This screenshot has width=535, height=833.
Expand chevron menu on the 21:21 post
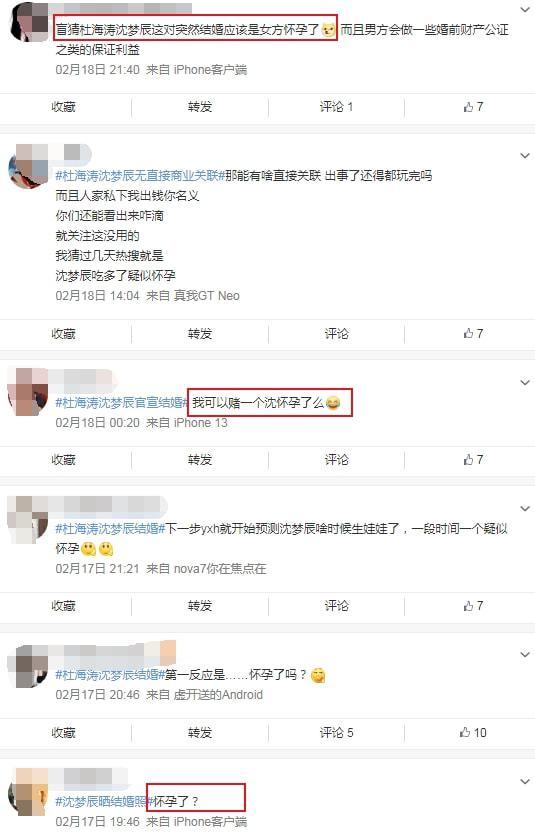(525, 509)
